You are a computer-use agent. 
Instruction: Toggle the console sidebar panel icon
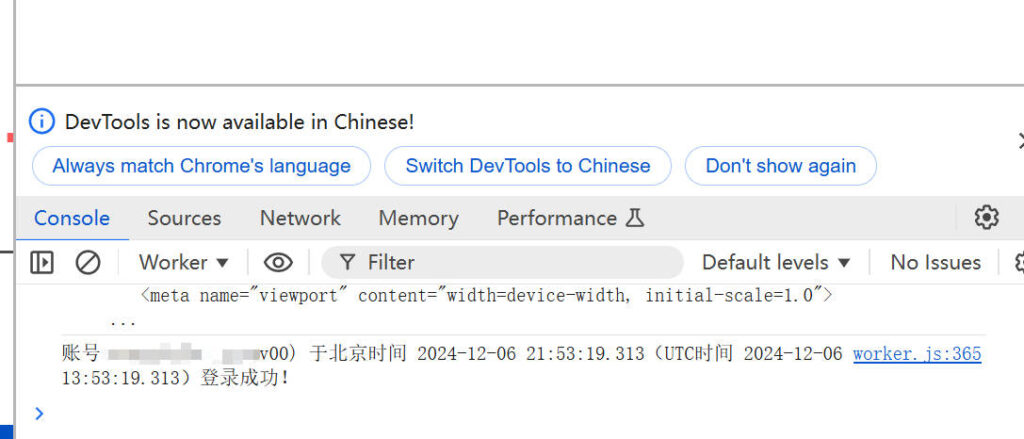[x=42, y=262]
